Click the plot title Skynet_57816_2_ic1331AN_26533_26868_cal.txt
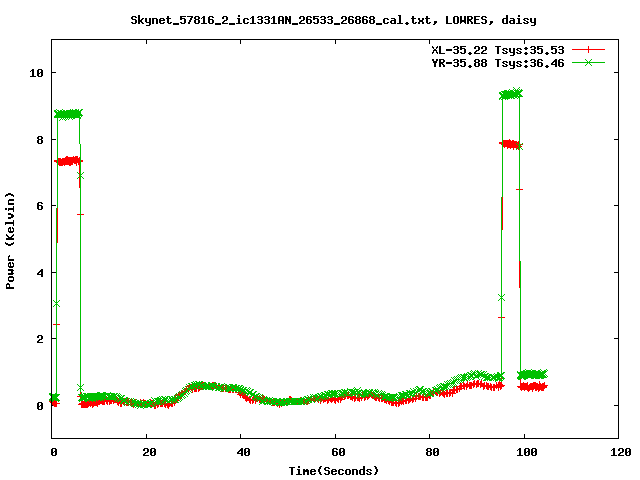 (x=333, y=20)
